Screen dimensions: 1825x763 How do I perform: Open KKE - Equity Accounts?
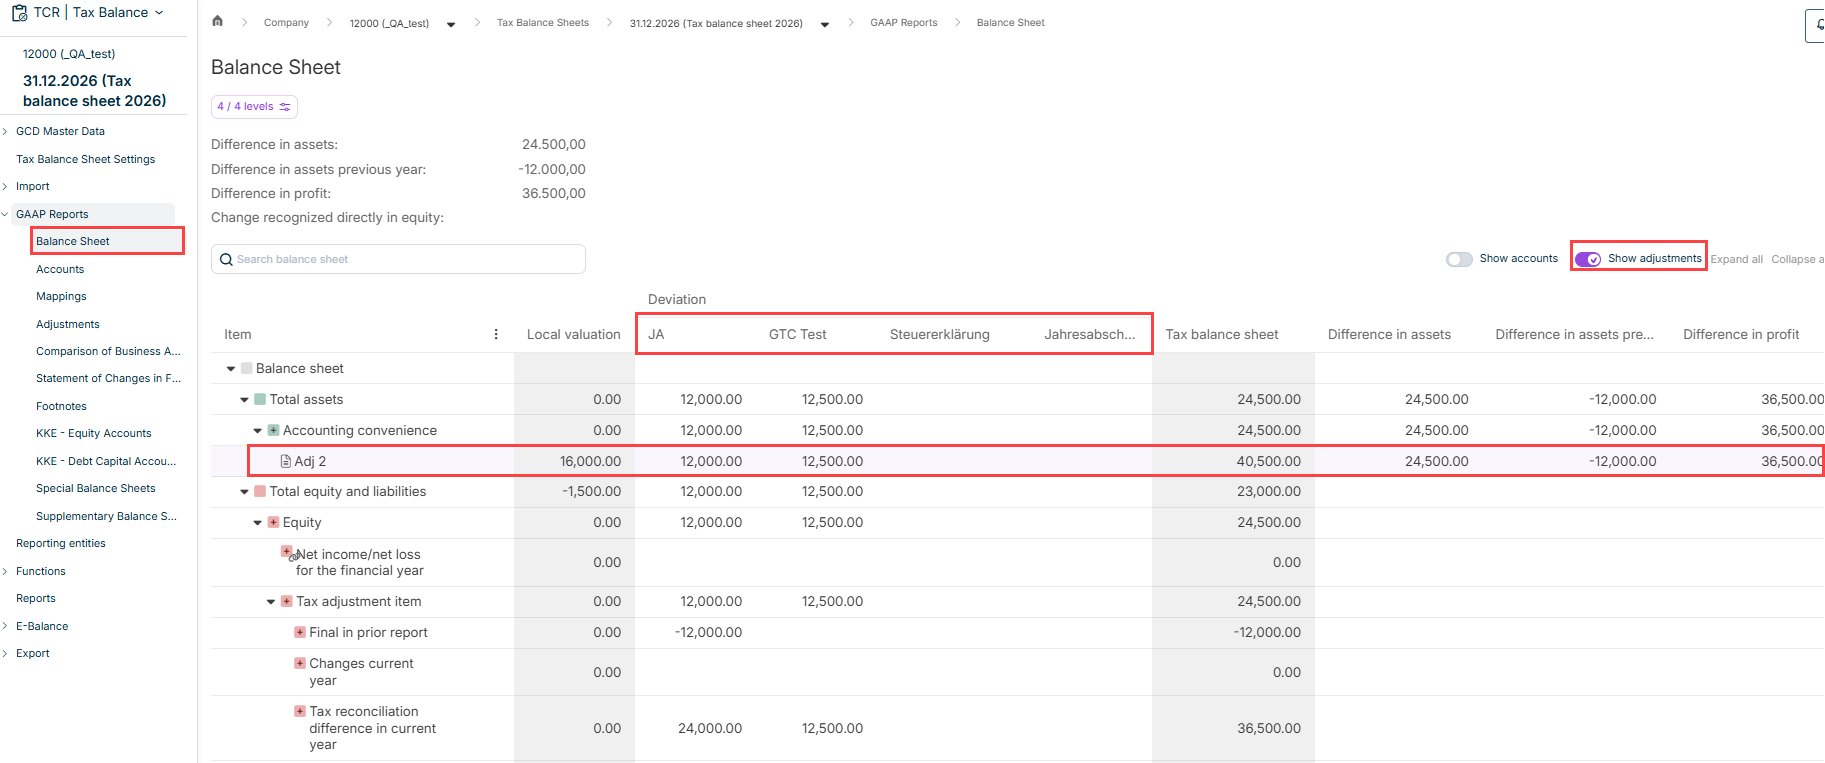tap(94, 433)
